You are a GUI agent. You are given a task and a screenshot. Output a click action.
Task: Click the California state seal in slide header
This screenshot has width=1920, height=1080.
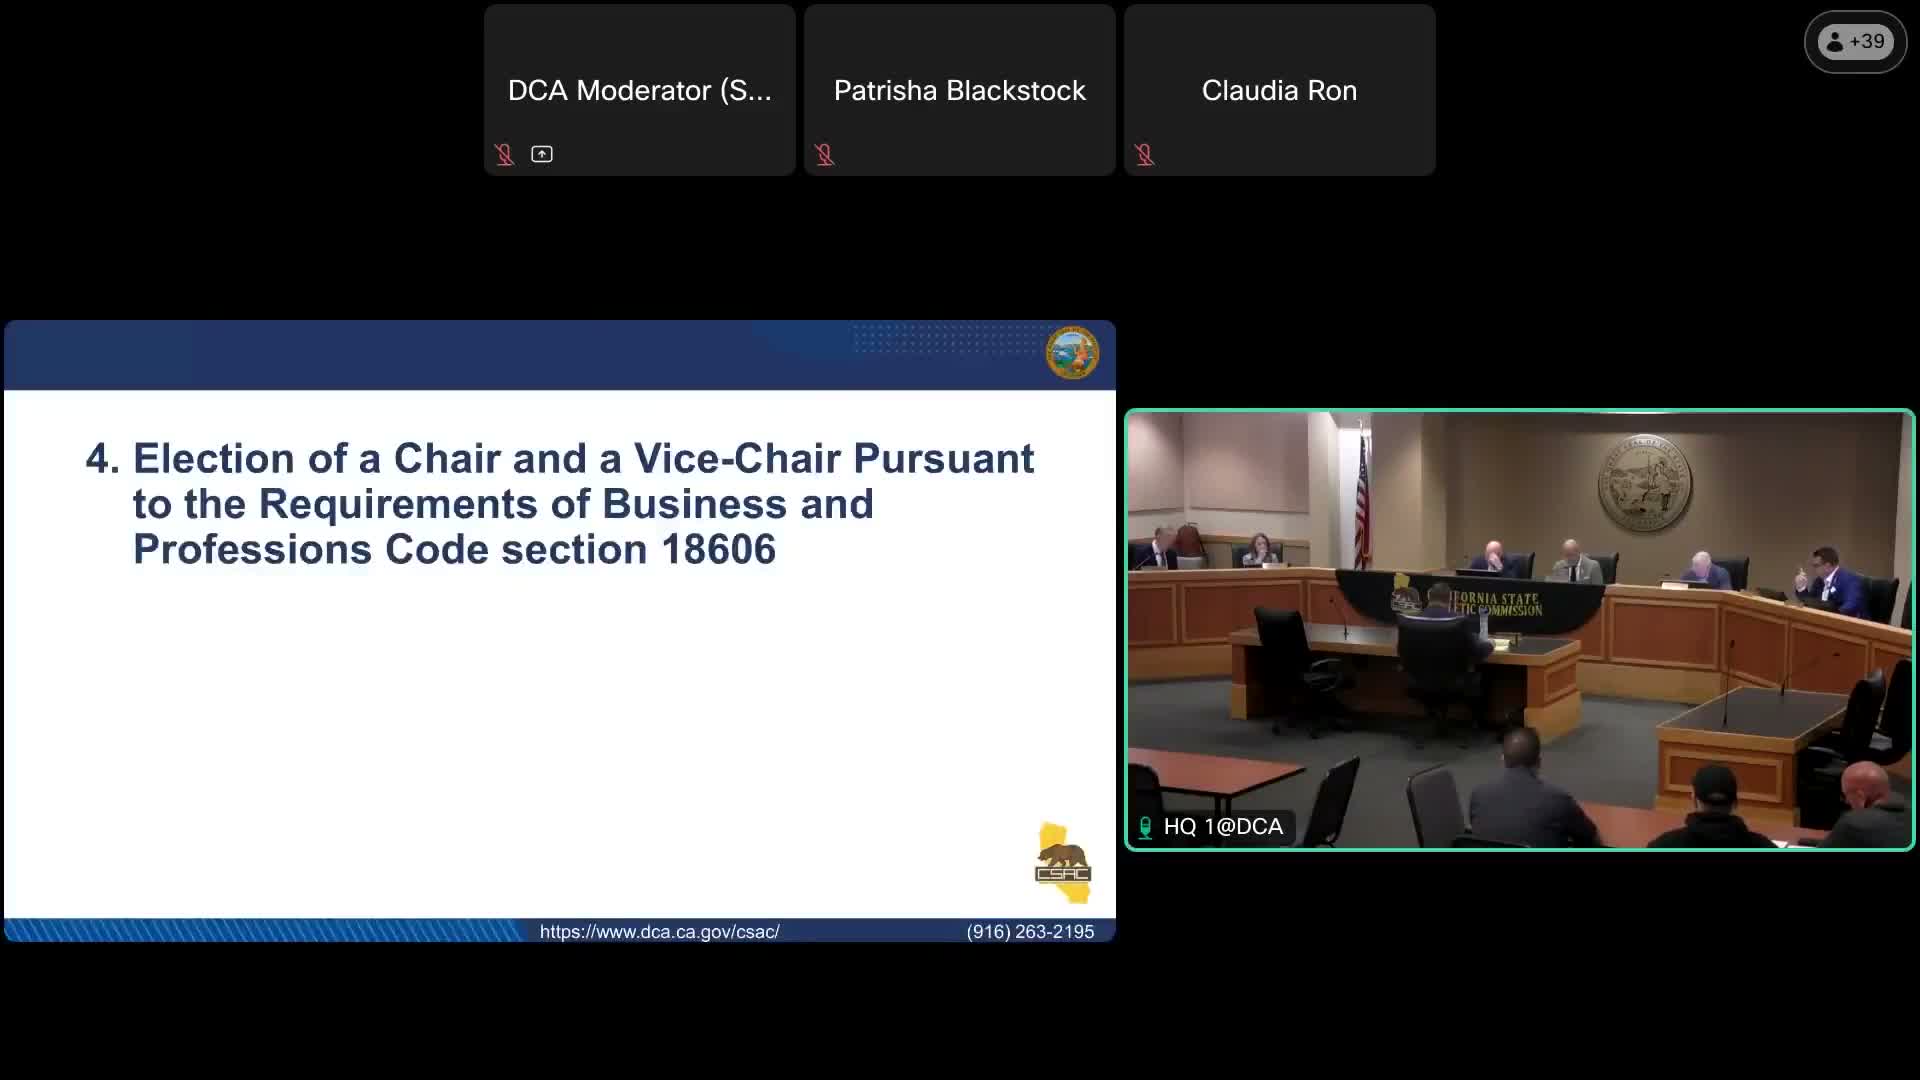pos(1072,353)
